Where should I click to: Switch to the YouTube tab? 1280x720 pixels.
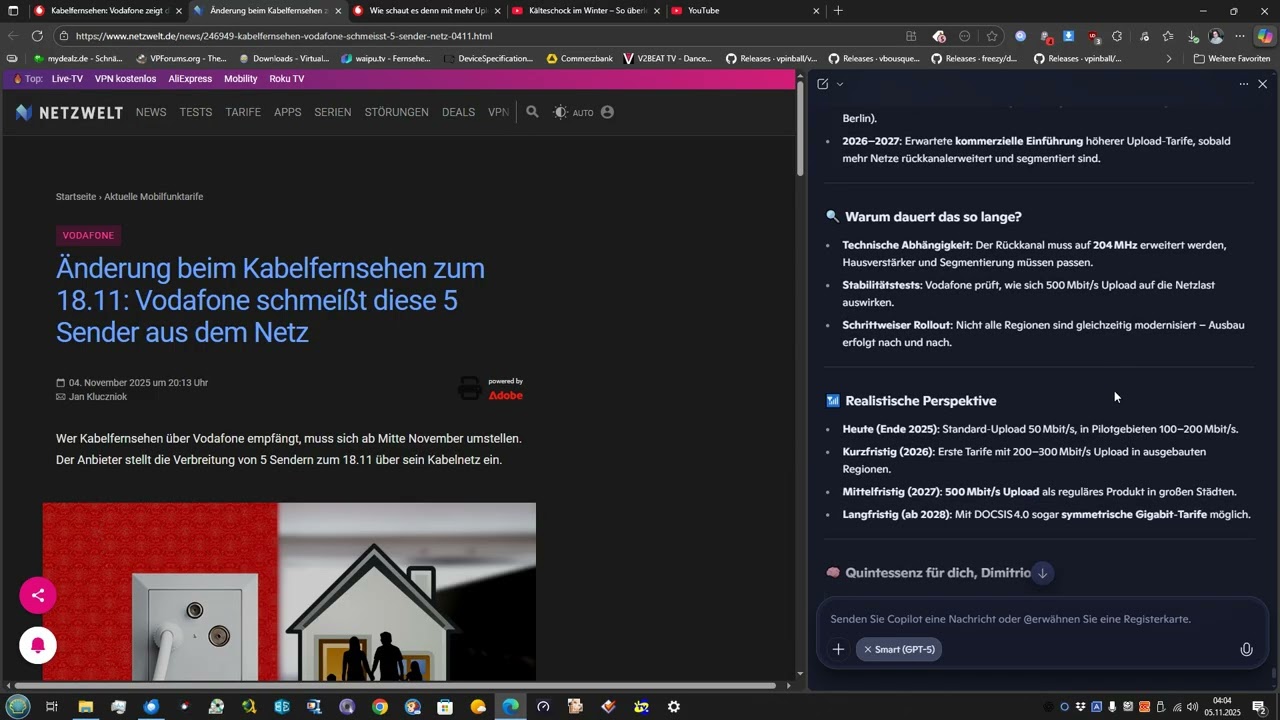[x=745, y=11]
